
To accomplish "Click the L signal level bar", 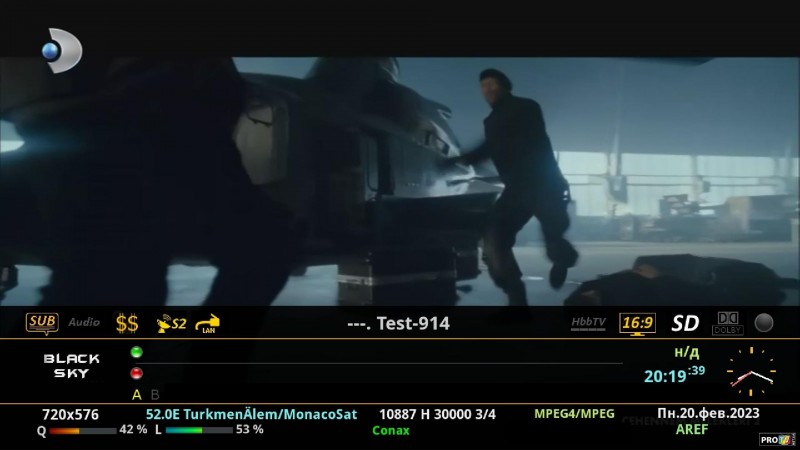I will (198, 430).
